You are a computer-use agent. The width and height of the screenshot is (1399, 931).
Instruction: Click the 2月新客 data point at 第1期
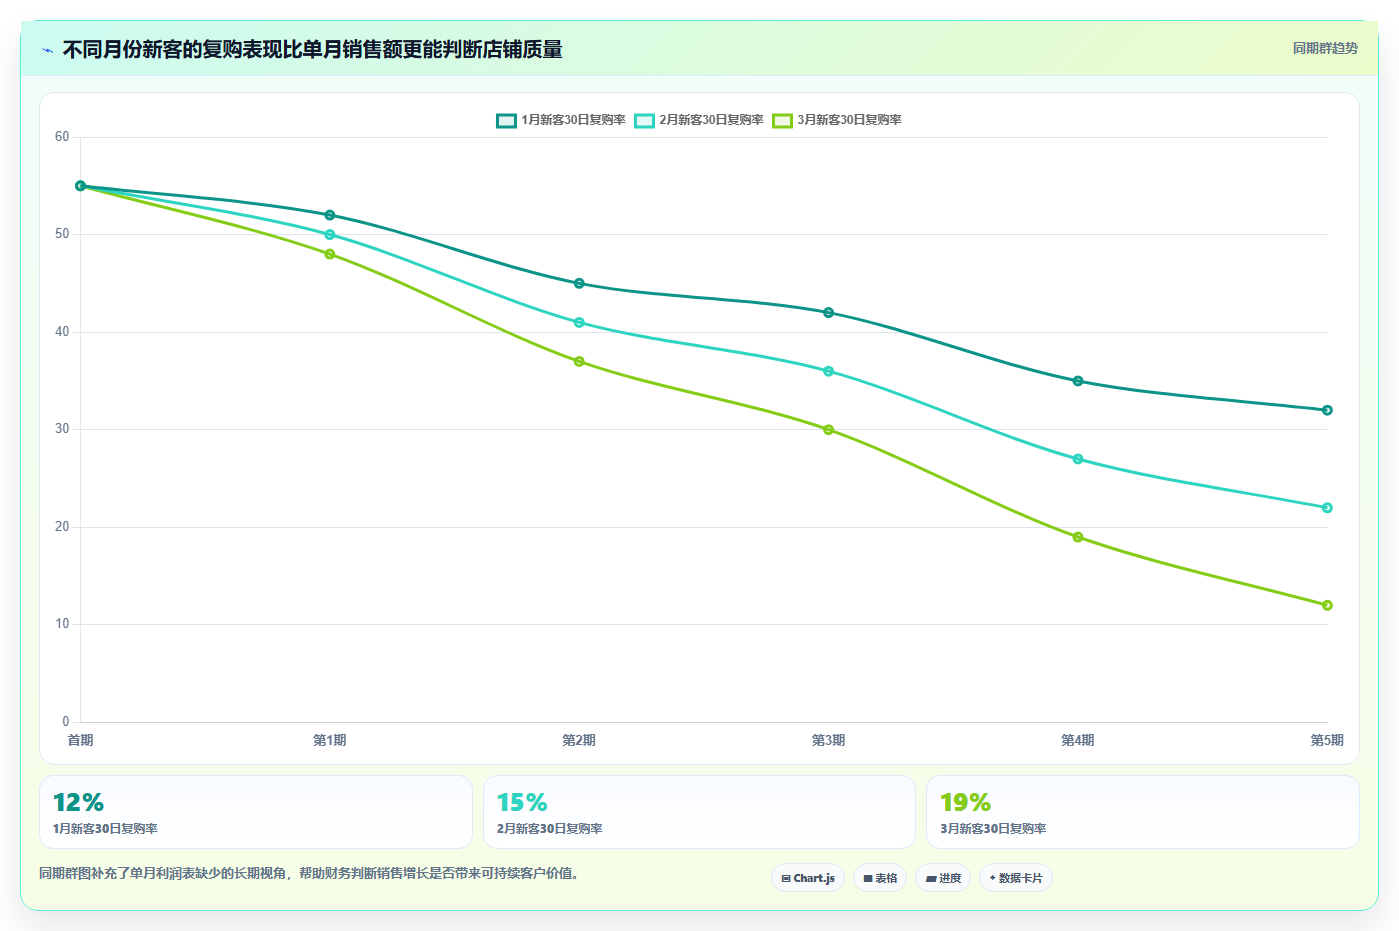click(x=330, y=235)
